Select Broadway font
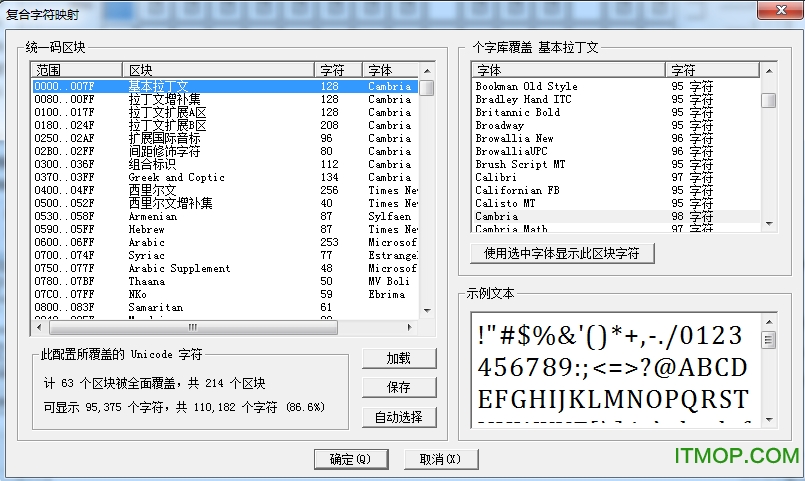Viewport: 805px width, 481px height. (616, 125)
